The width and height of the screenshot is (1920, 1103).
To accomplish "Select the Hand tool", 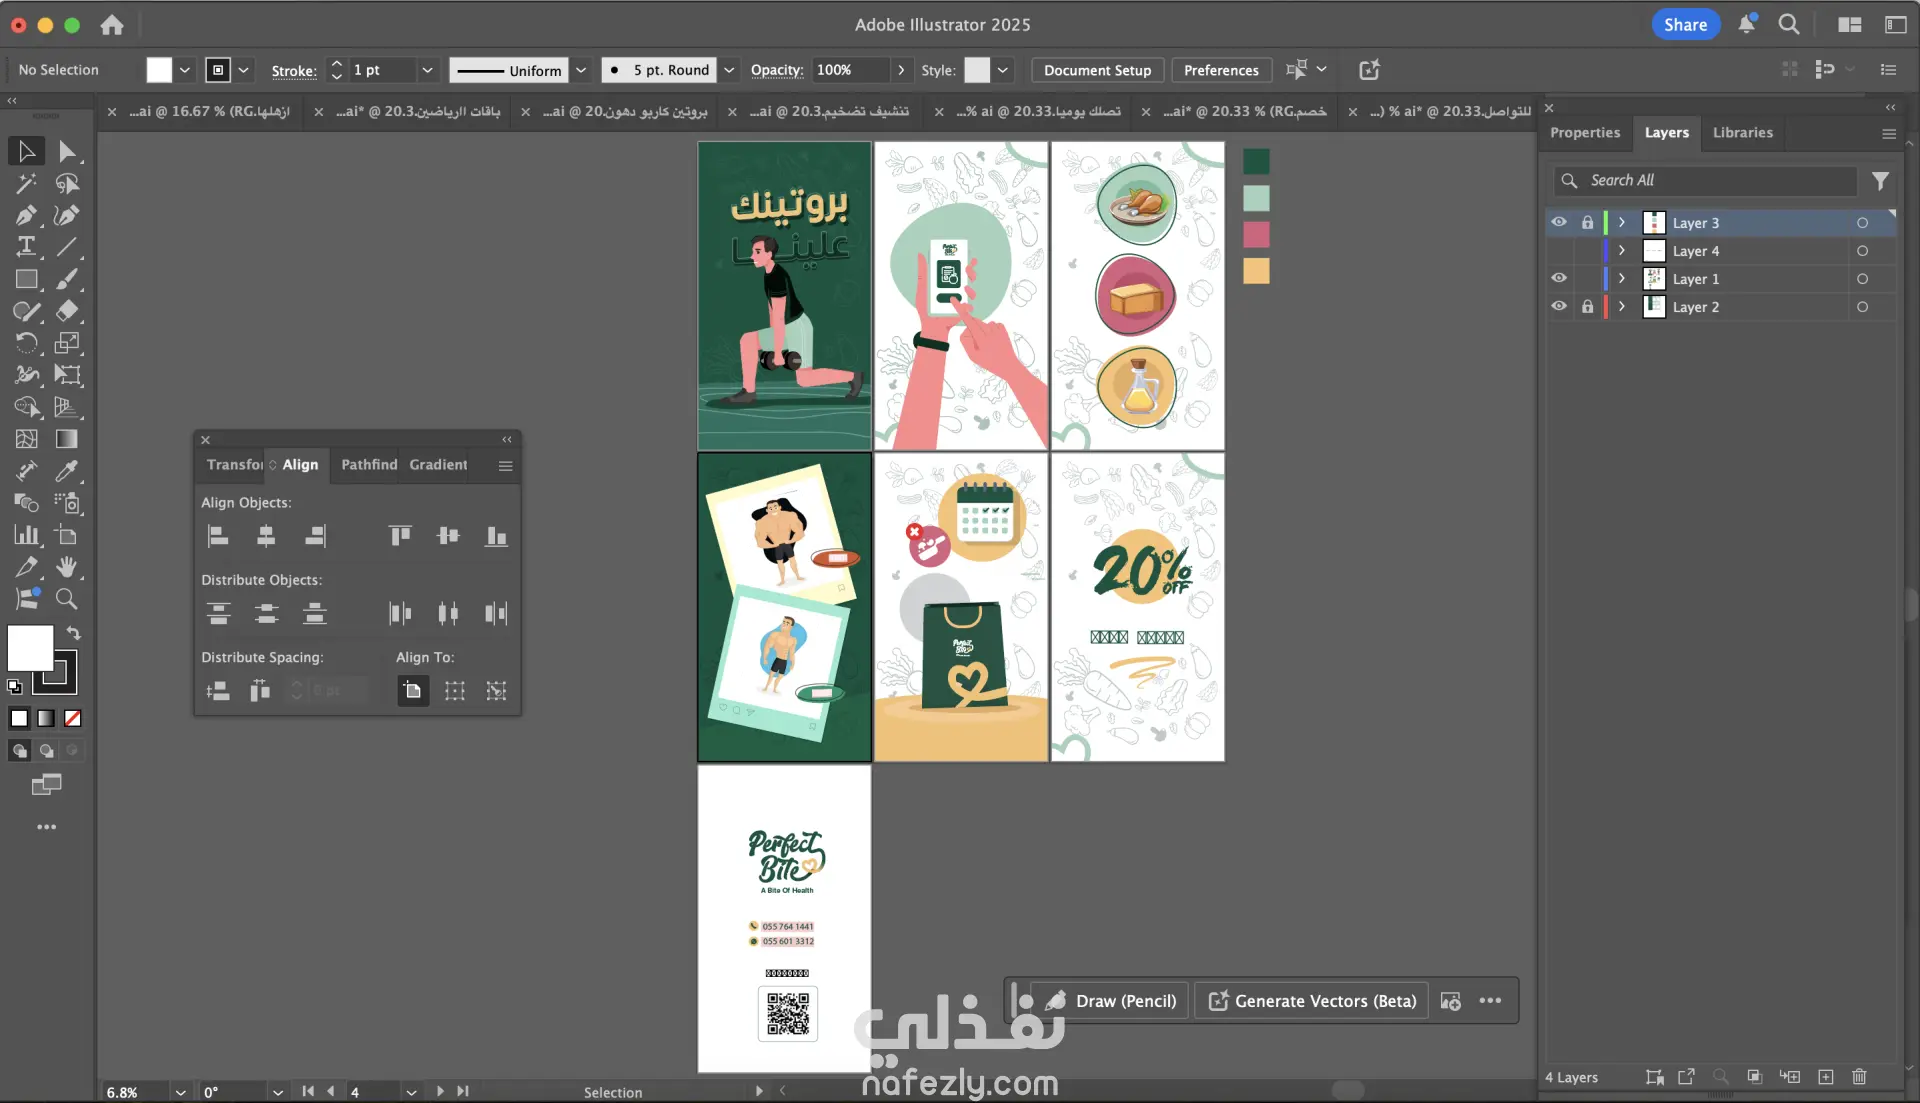I will [x=67, y=567].
